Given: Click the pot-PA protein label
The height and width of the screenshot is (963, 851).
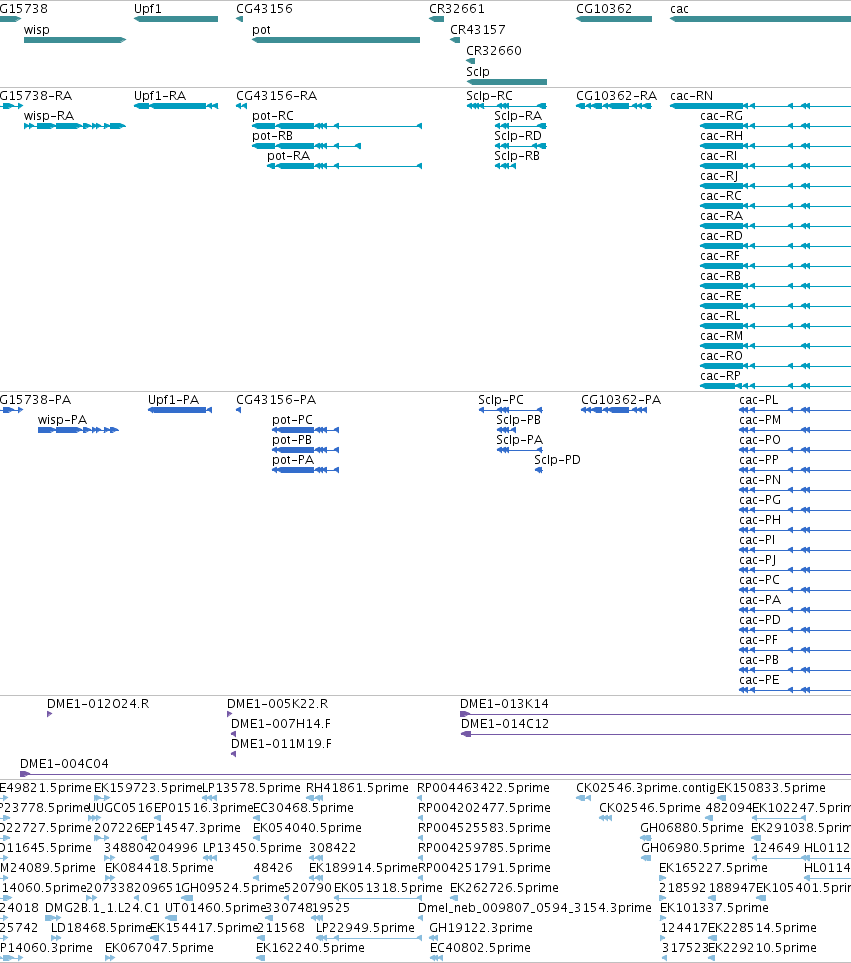Looking at the screenshot, I should click(293, 459).
